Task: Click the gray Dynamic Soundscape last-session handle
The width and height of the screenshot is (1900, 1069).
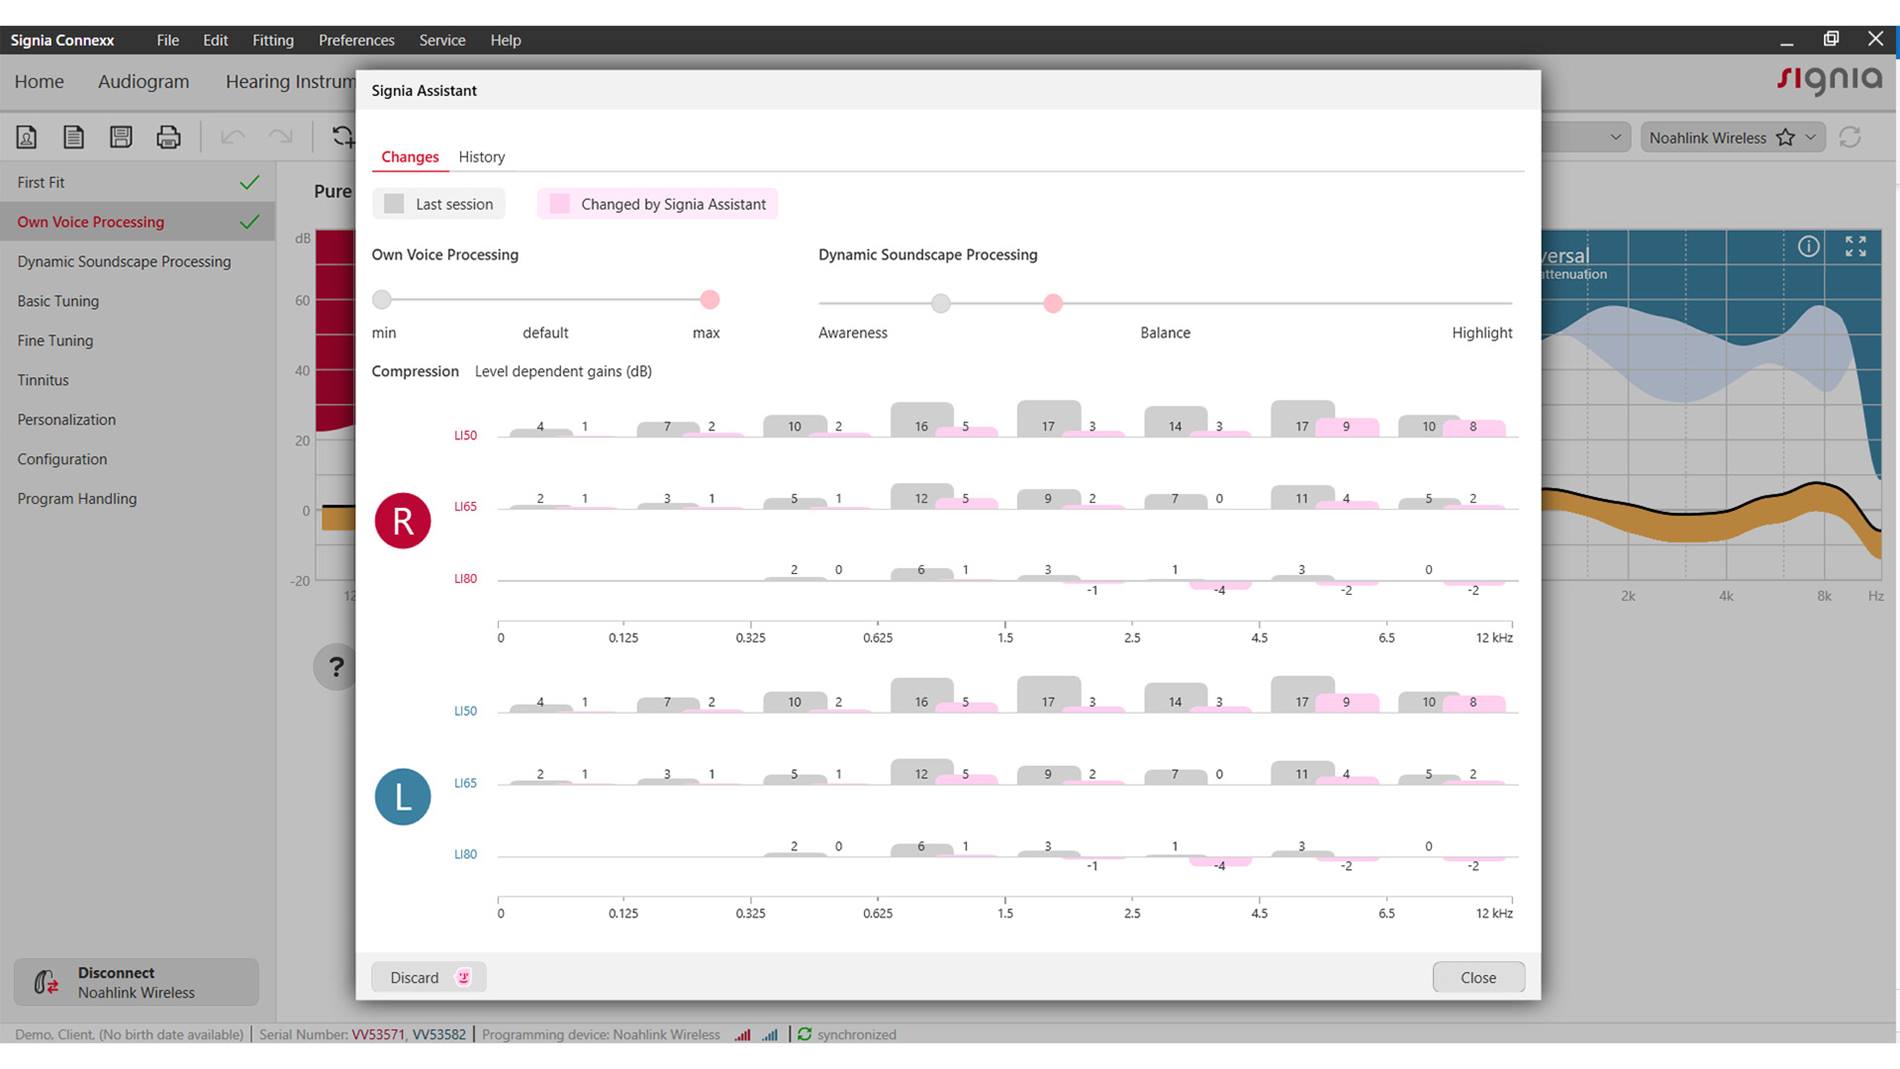Action: [940, 303]
